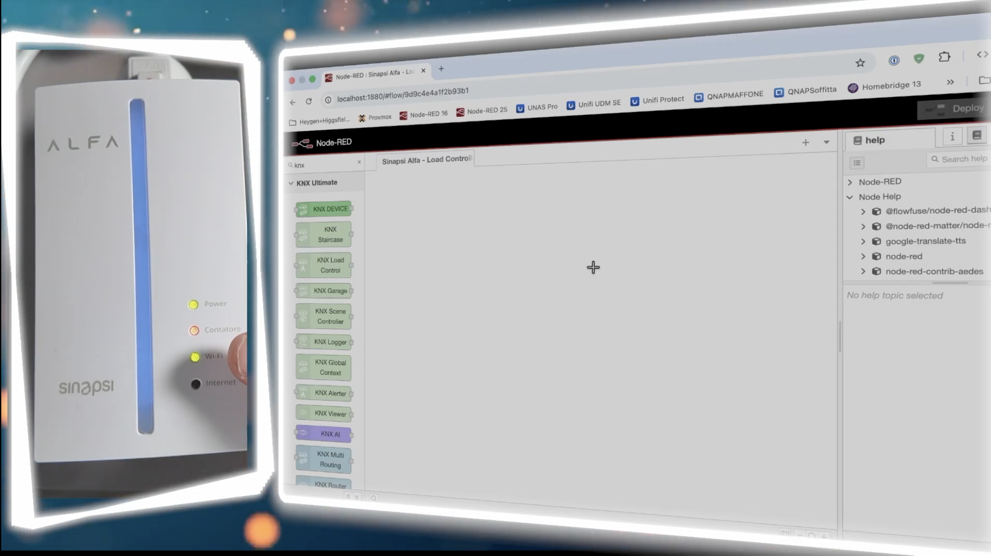991x556 pixels.
Task: Open the book icon sidebar tab
Action: tap(976, 135)
